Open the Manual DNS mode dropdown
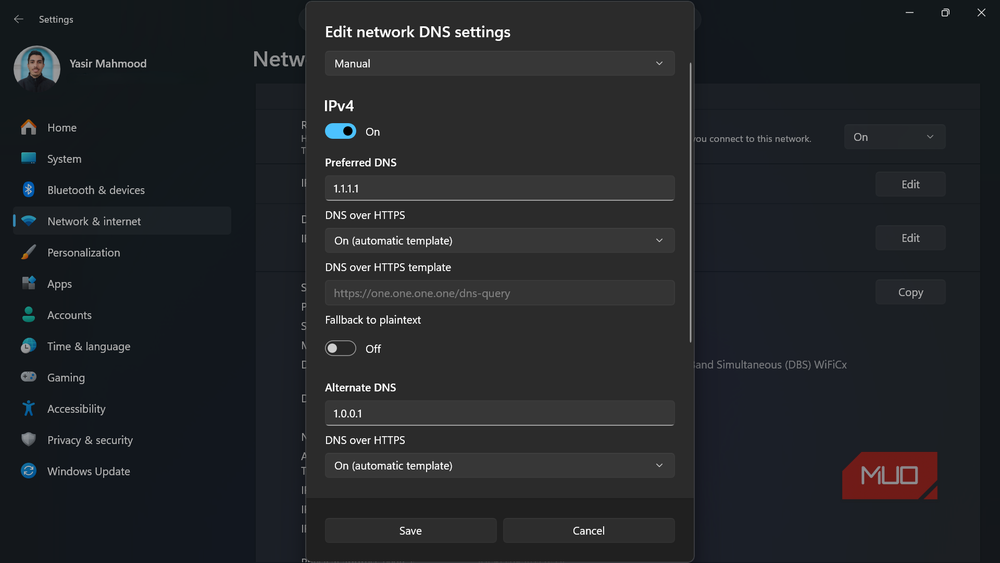 [x=499, y=63]
